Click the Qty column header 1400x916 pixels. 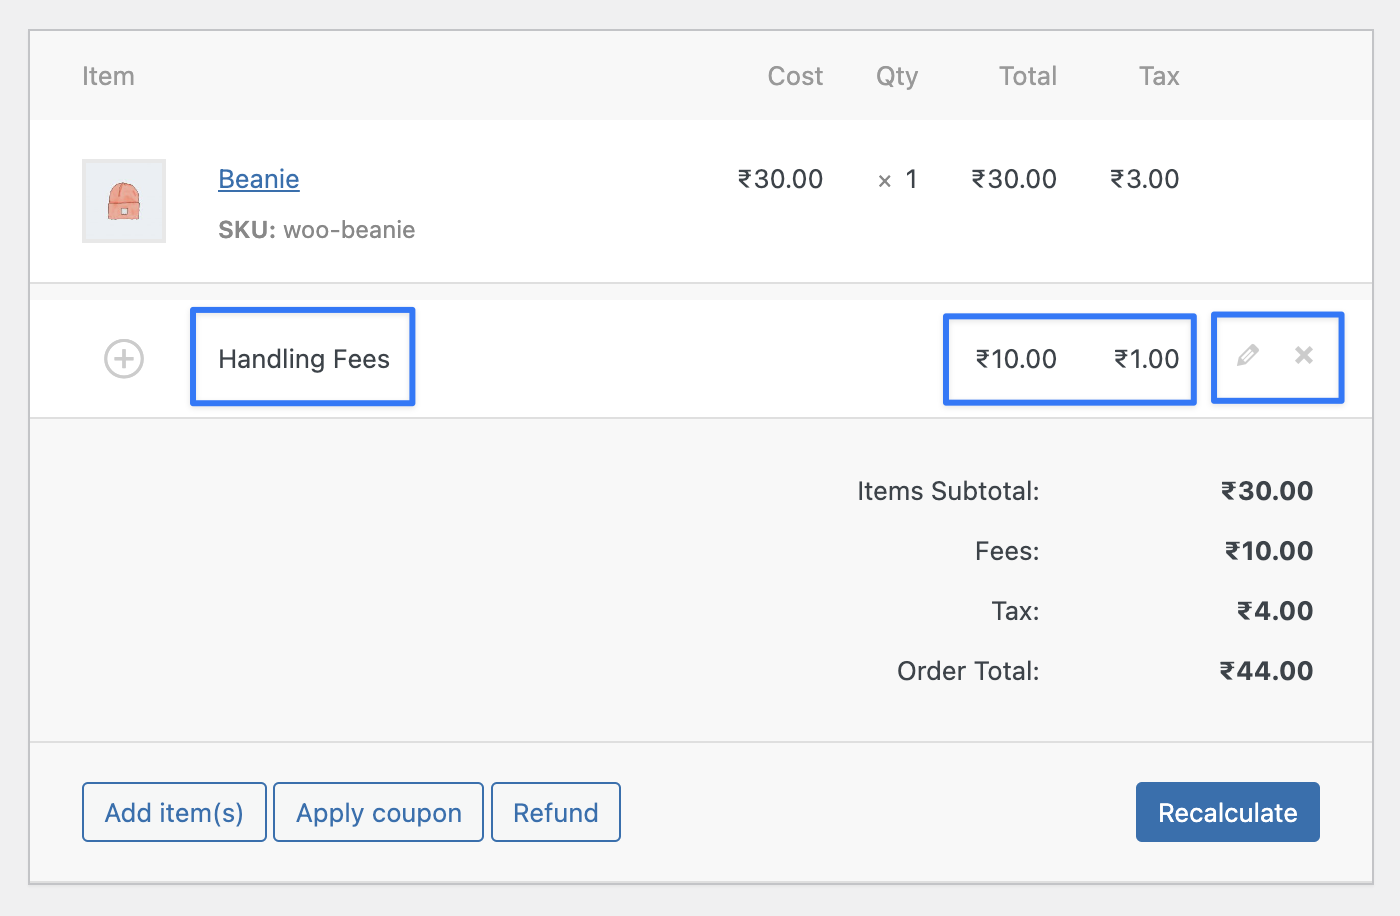[897, 77]
